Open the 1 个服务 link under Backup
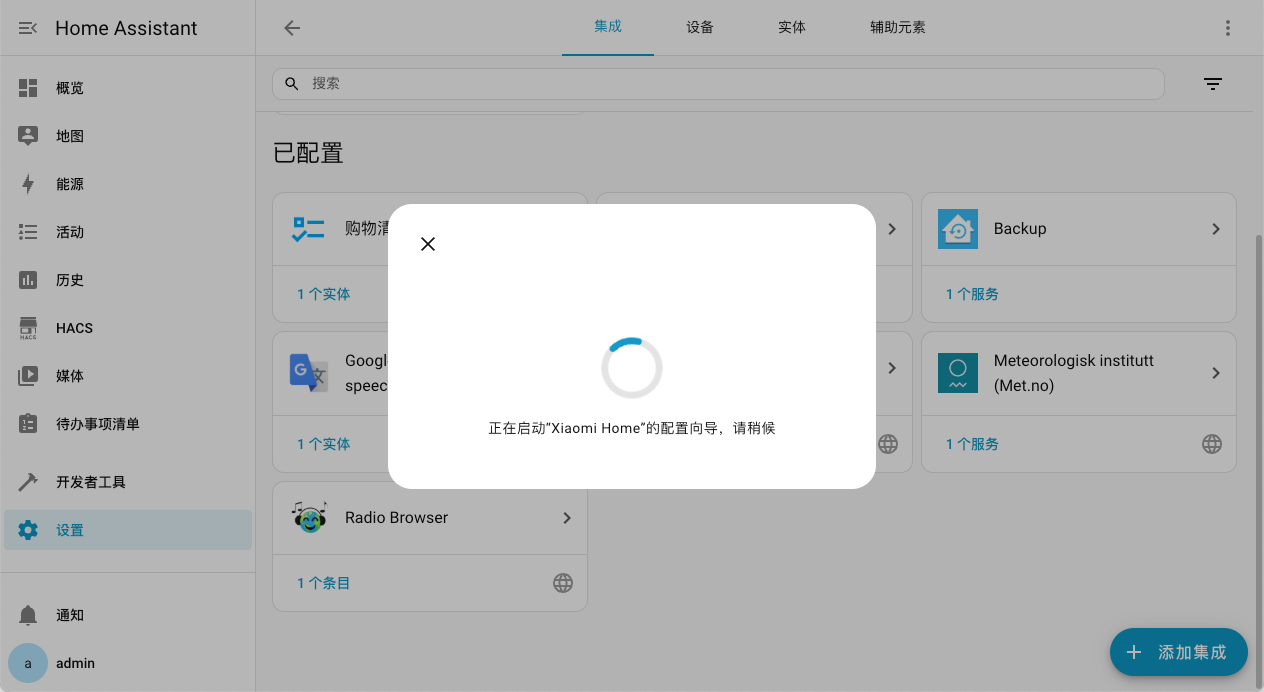Screen dimensions: 1264x692 pyautogui.click(x=971, y=293)
